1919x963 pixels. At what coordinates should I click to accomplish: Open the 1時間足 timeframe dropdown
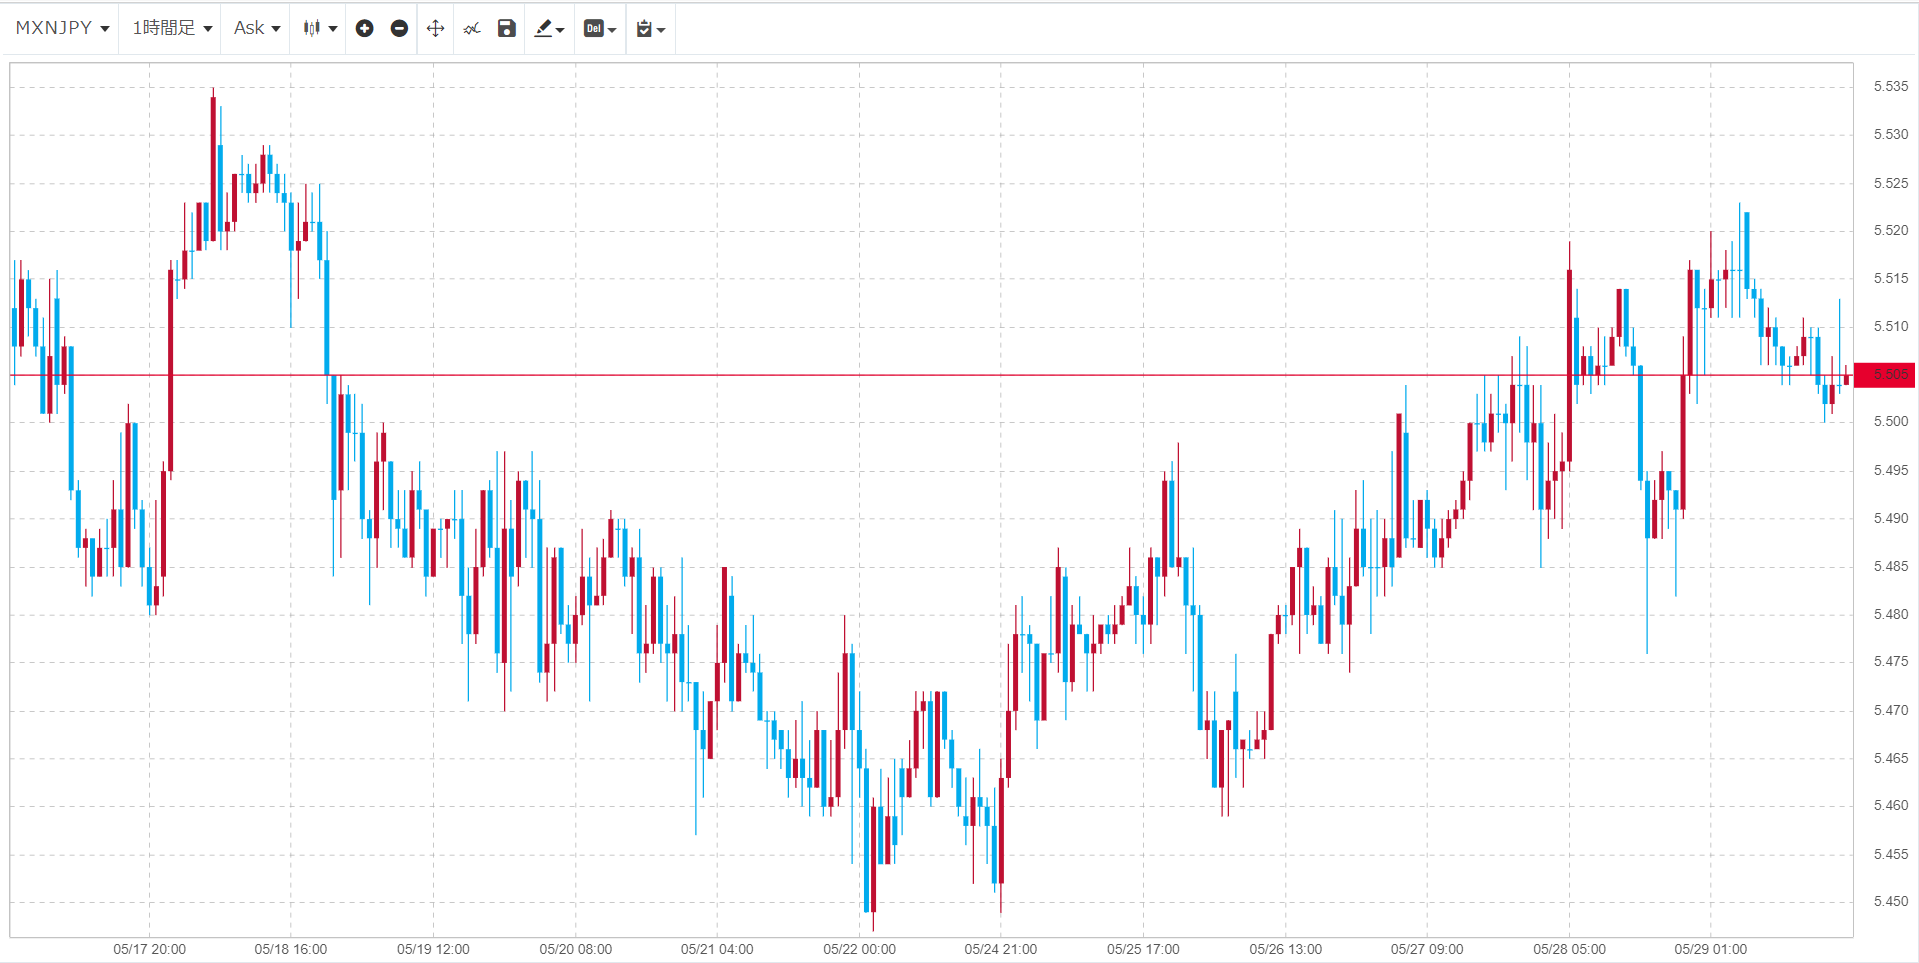coord(172,28)
